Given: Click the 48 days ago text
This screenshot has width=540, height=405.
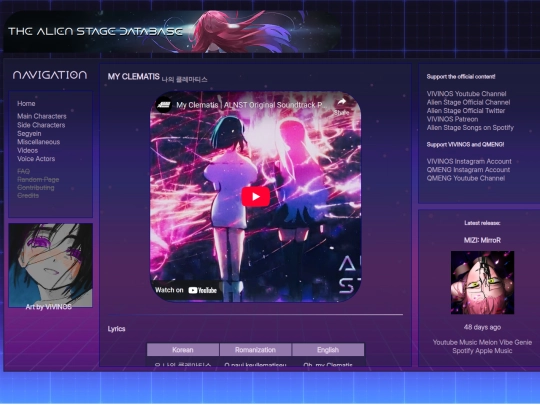Looking at the screenshot, I should click(482, 328).
